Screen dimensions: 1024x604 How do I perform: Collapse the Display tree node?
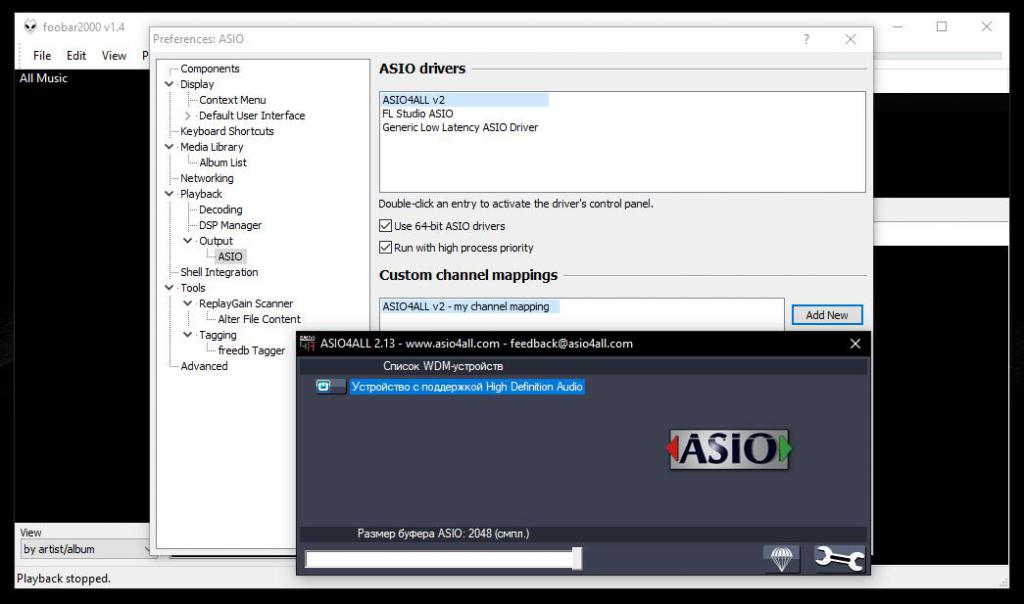(169, 84)
